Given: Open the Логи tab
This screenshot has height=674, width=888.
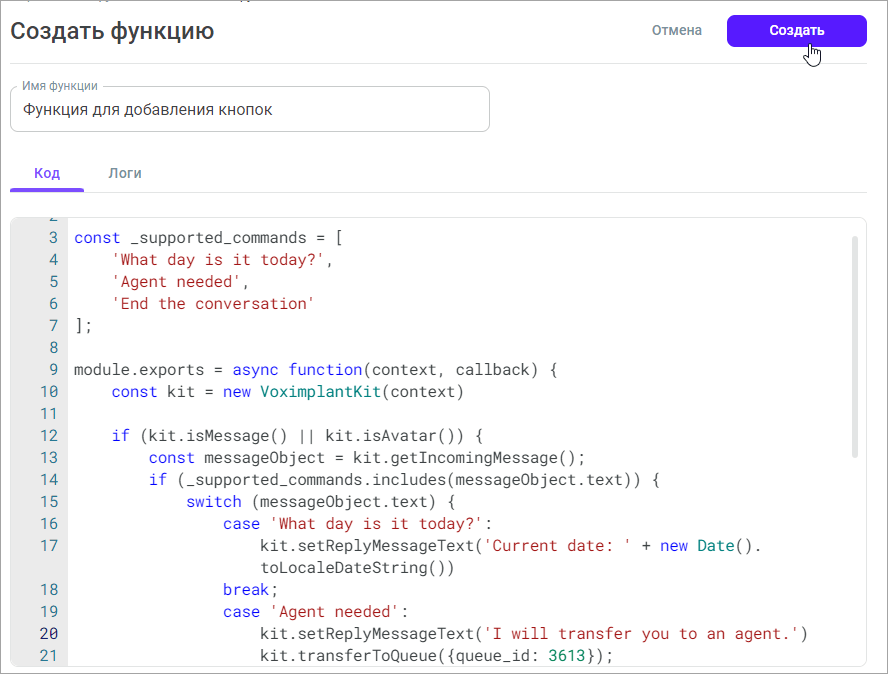Looking at the screenshot, I should (x=125, y=173).
